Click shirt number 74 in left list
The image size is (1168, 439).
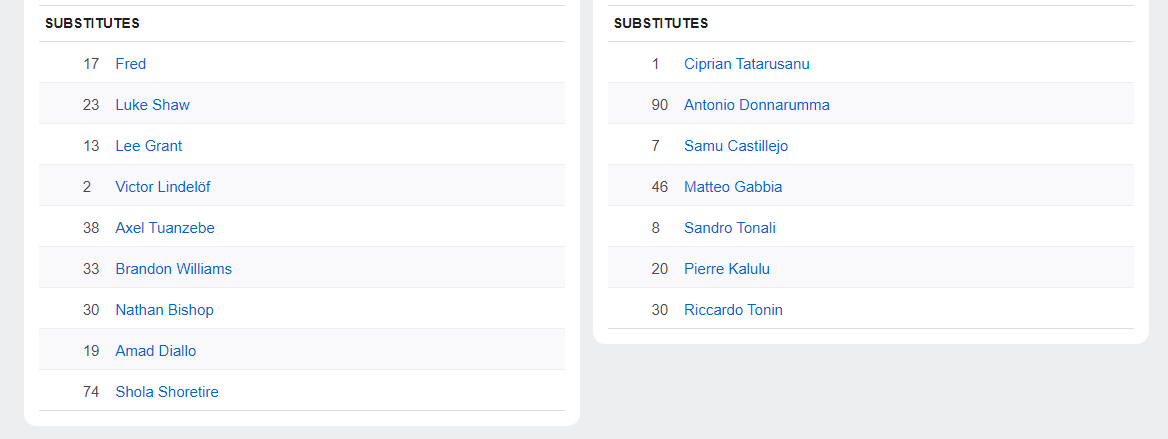(x=91, y=392)
